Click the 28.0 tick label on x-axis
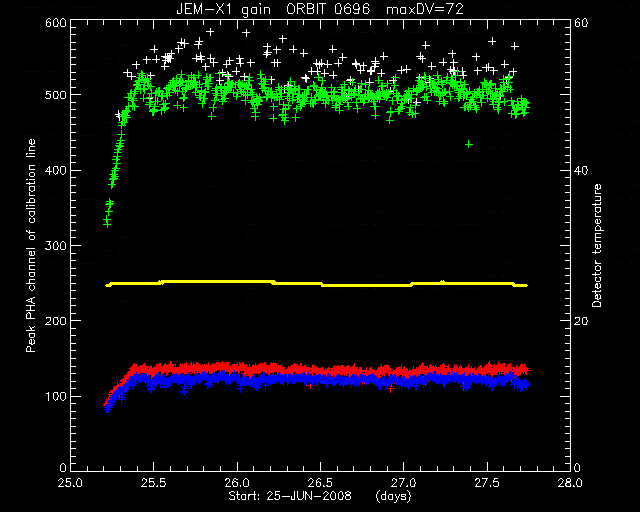 coord(570,483)
